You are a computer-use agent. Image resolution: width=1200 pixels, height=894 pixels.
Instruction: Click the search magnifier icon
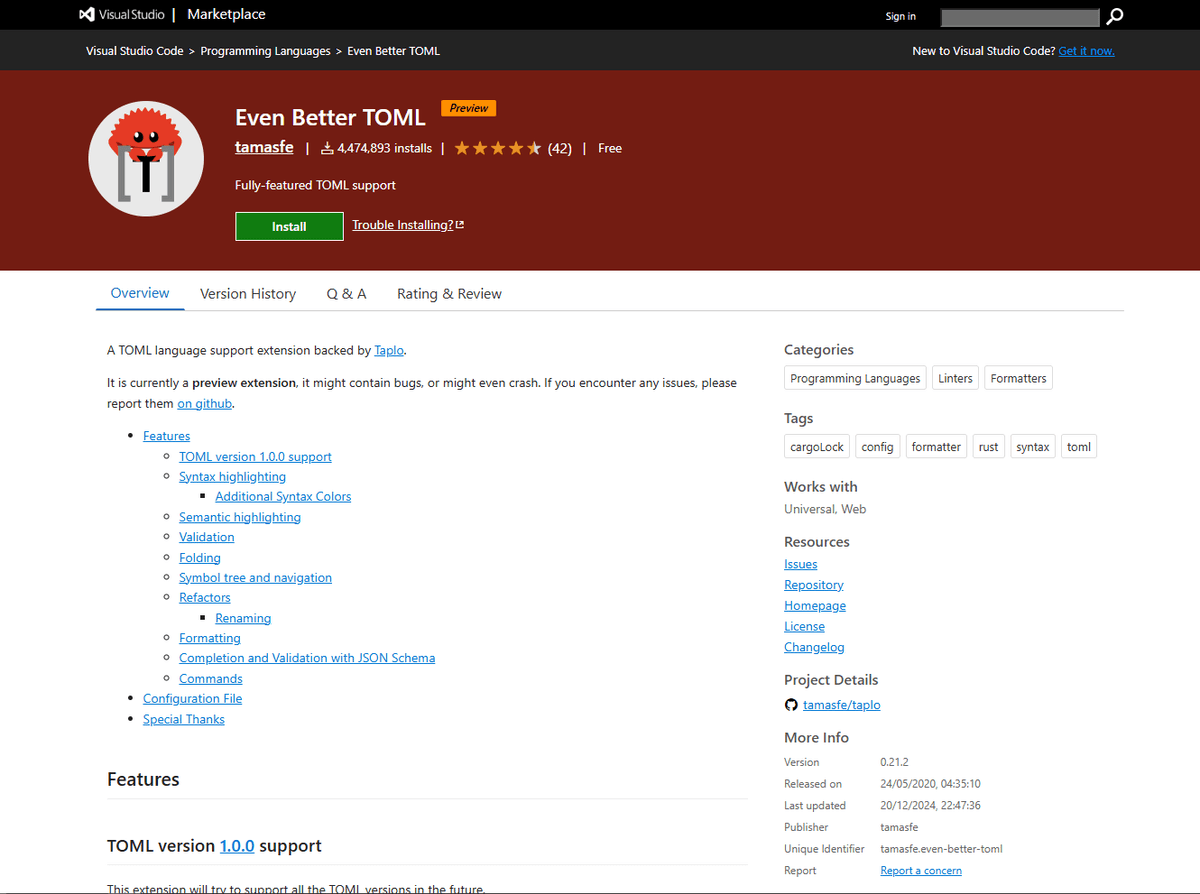[1115, 16]
